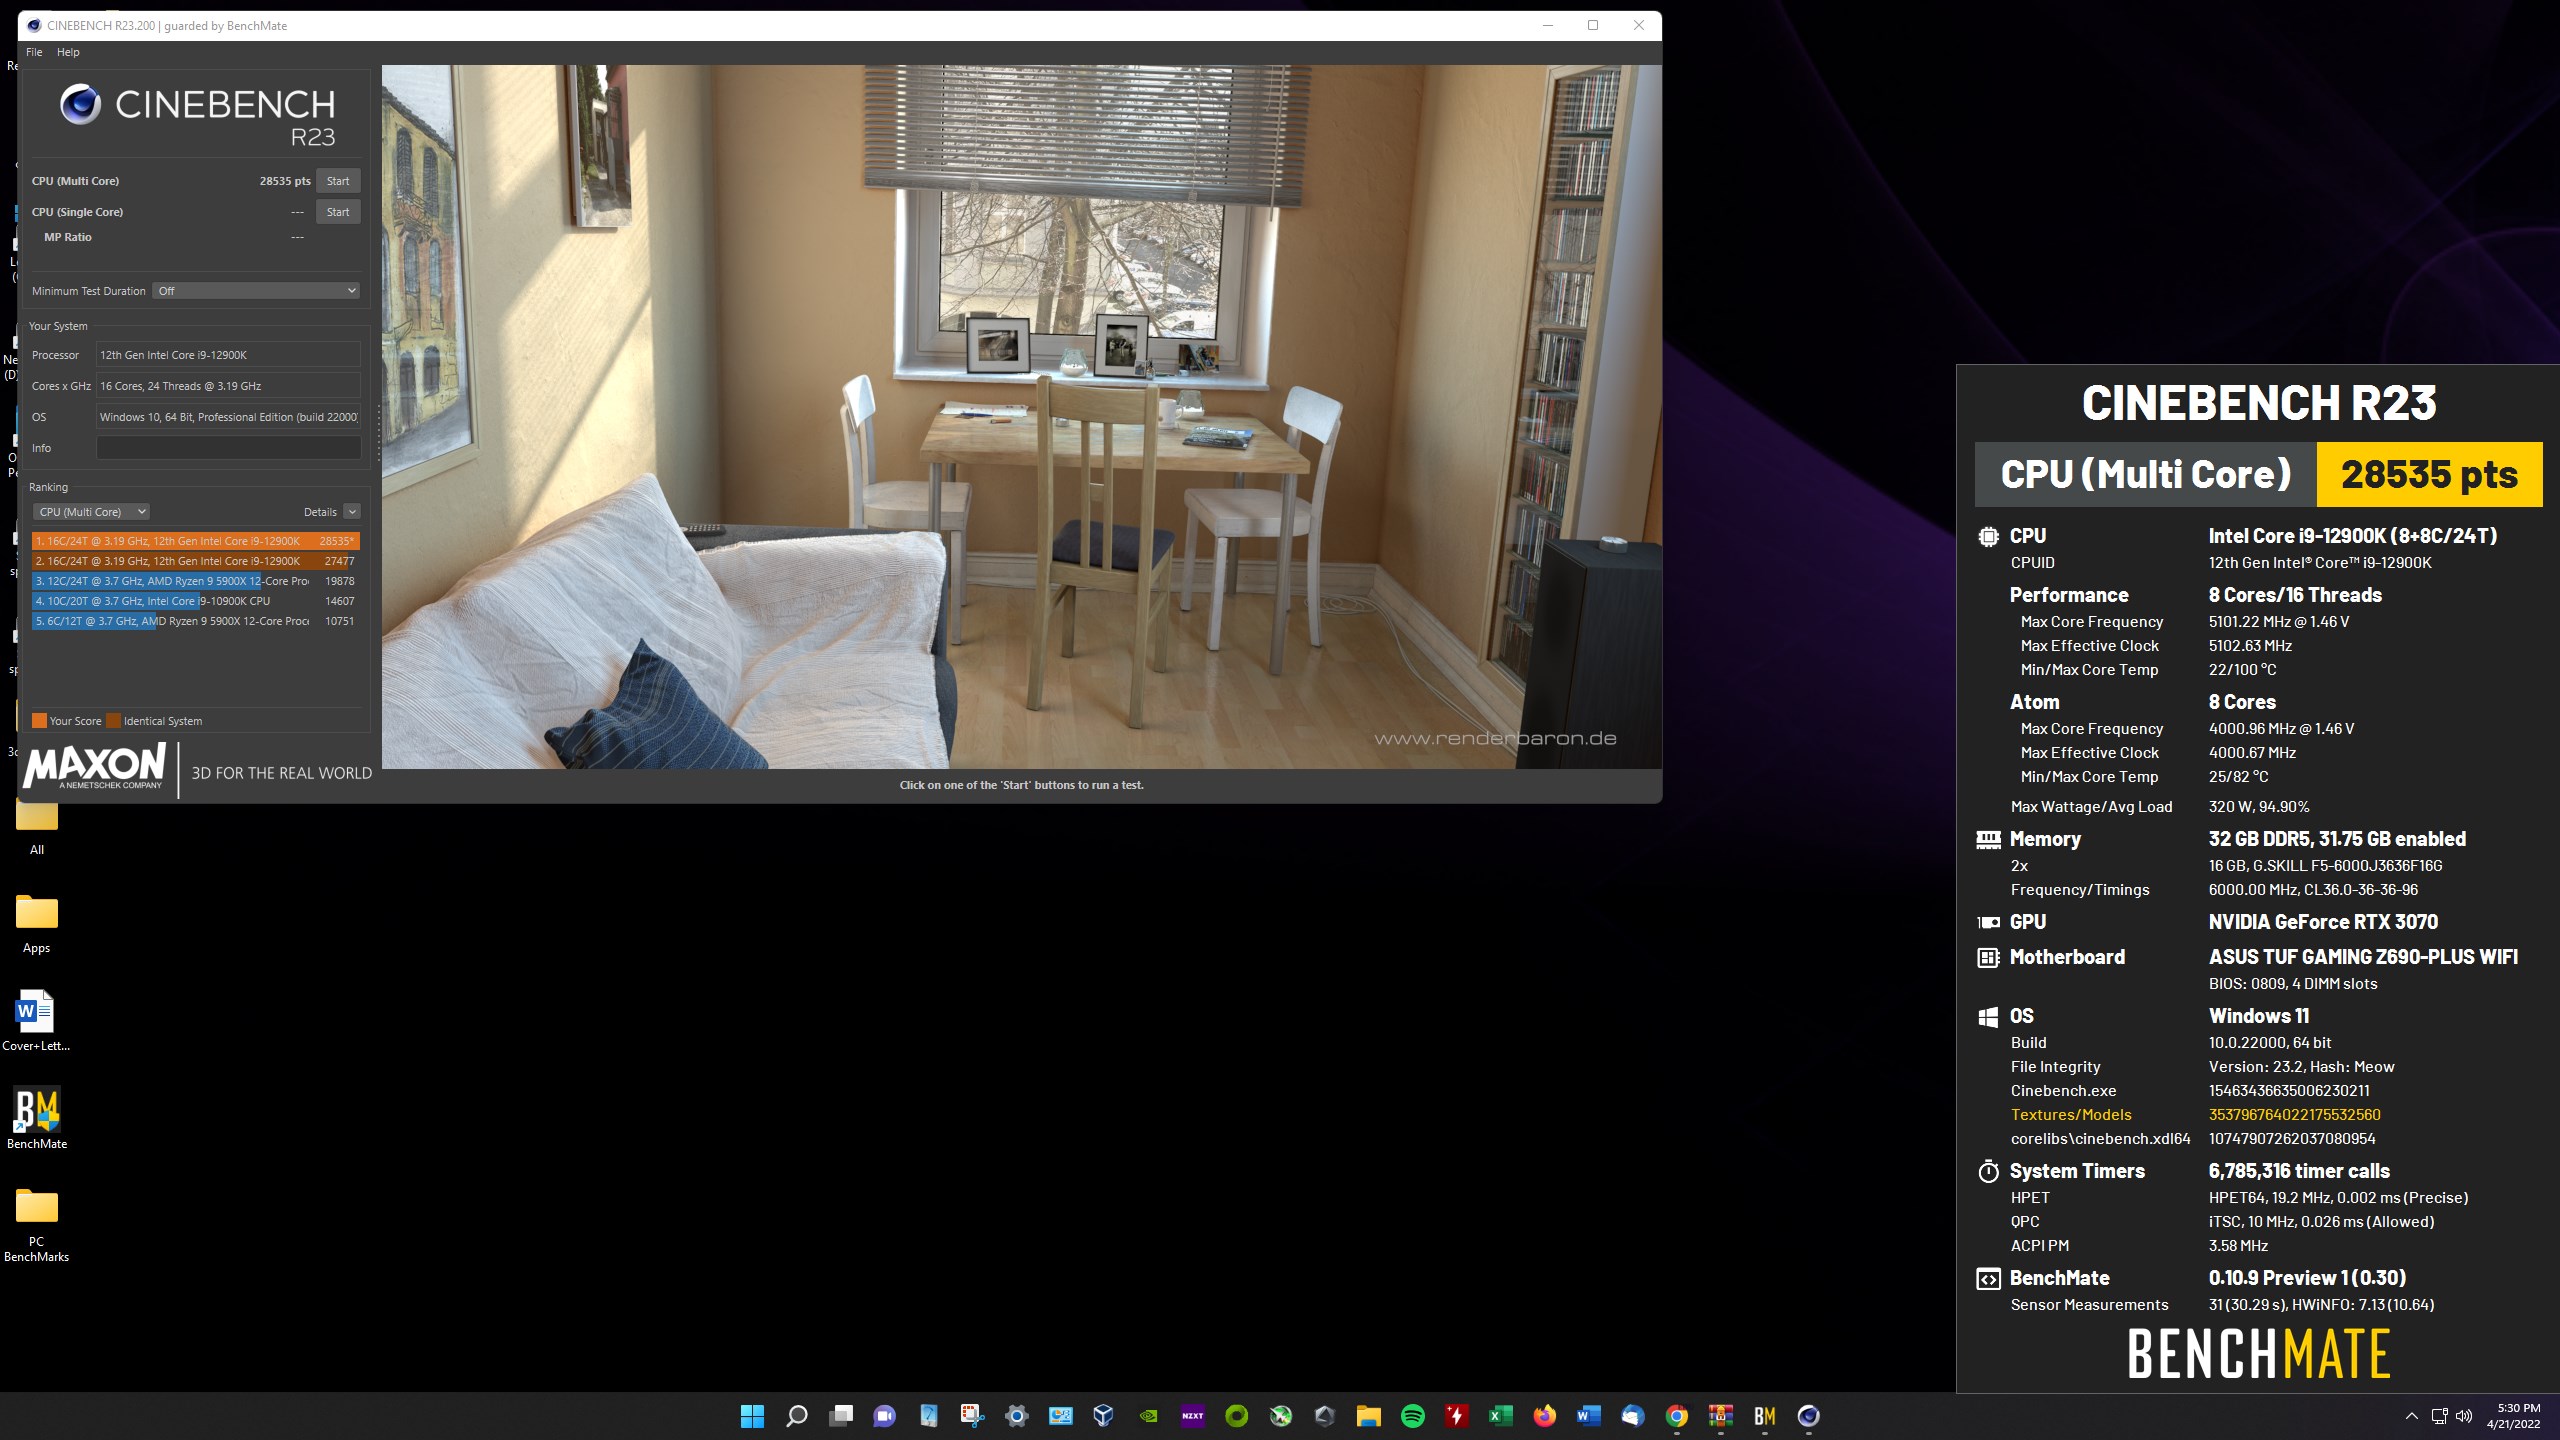Image resolution: width=2560 pixels, height=1440 pixels.
Task: Click 28535 pts score in BenchMate panel
Action: 2429,474
